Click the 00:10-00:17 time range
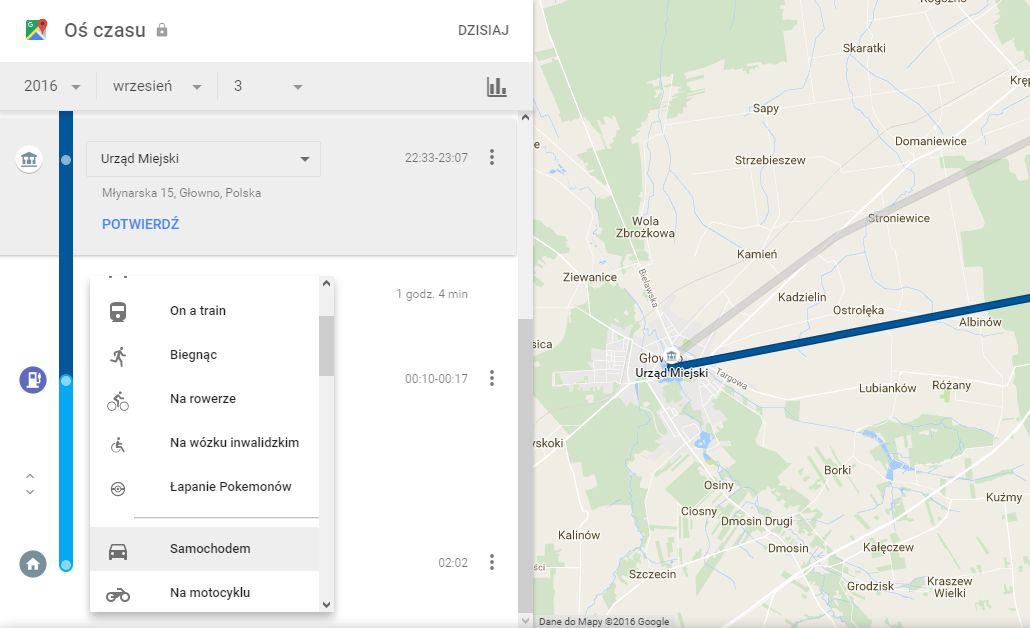The image size is (1030, 628). pyautogui.click(x=436, y=378)
